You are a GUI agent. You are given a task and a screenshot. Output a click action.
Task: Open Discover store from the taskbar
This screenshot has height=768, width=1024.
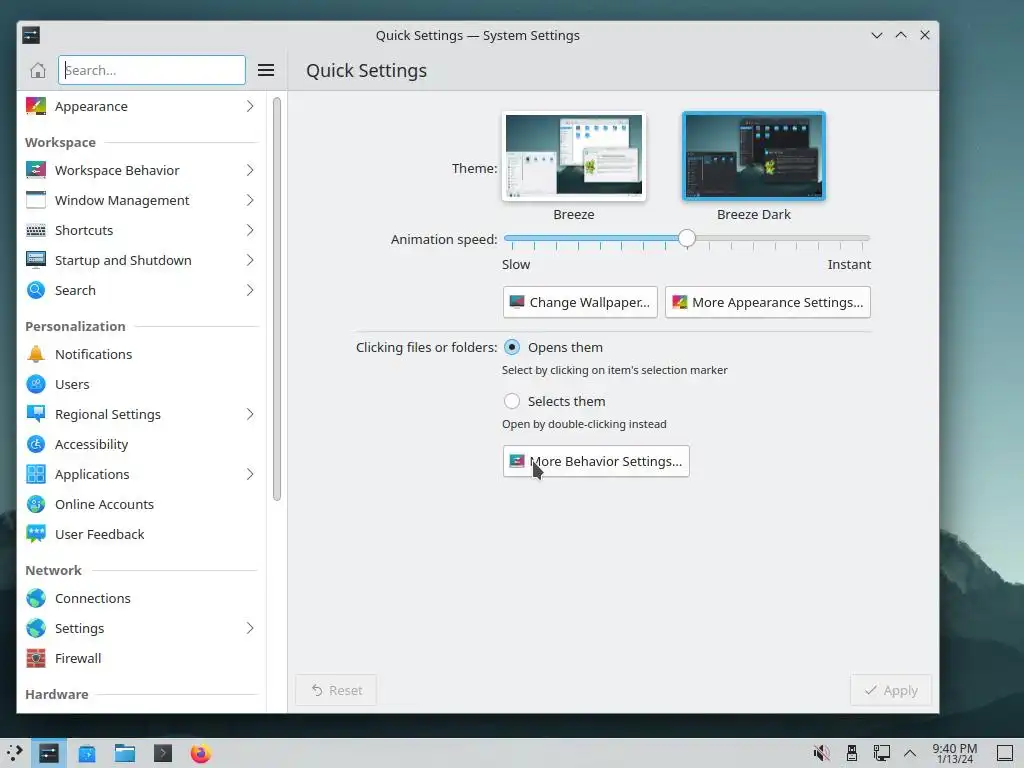[87, 754]
